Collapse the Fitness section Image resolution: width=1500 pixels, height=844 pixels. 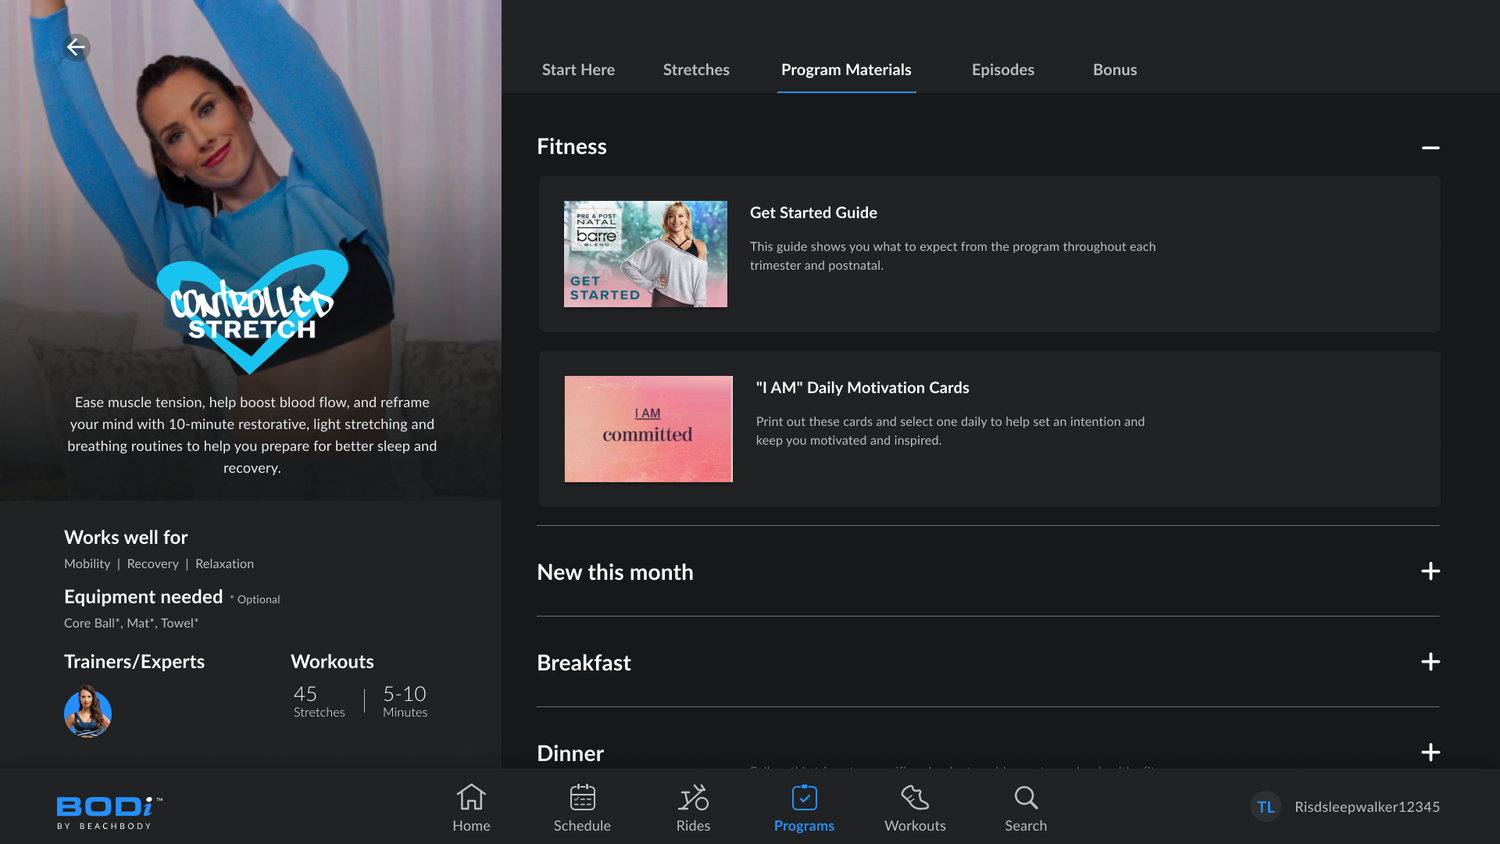click(1430, 147)
